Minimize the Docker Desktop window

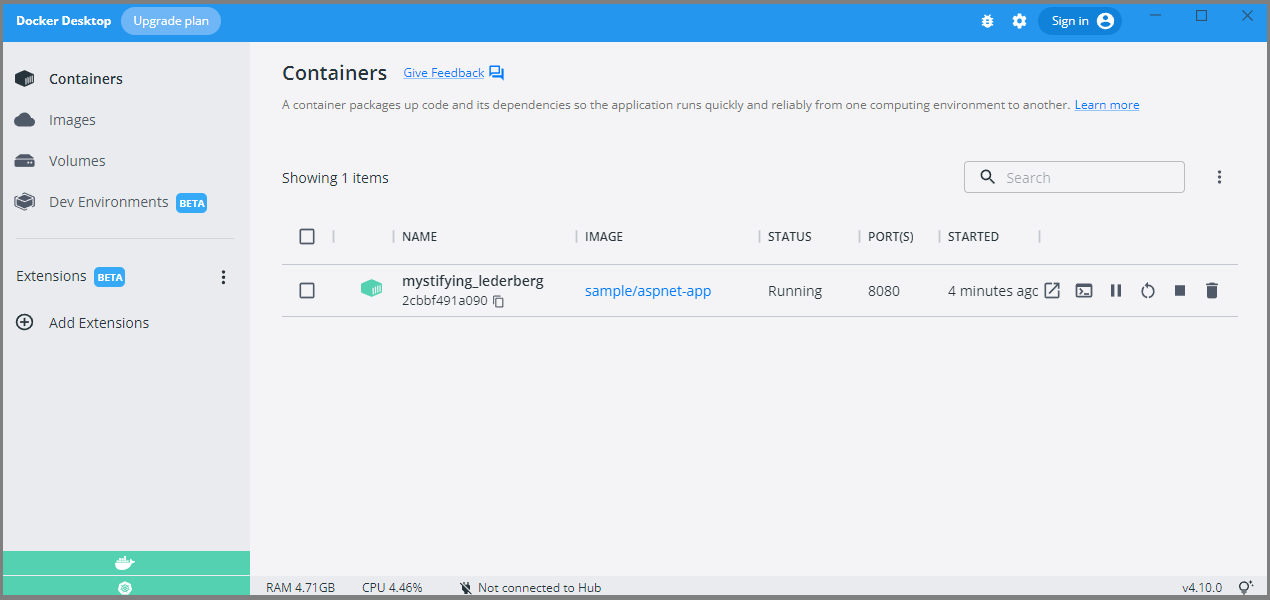click(1157, 16)
